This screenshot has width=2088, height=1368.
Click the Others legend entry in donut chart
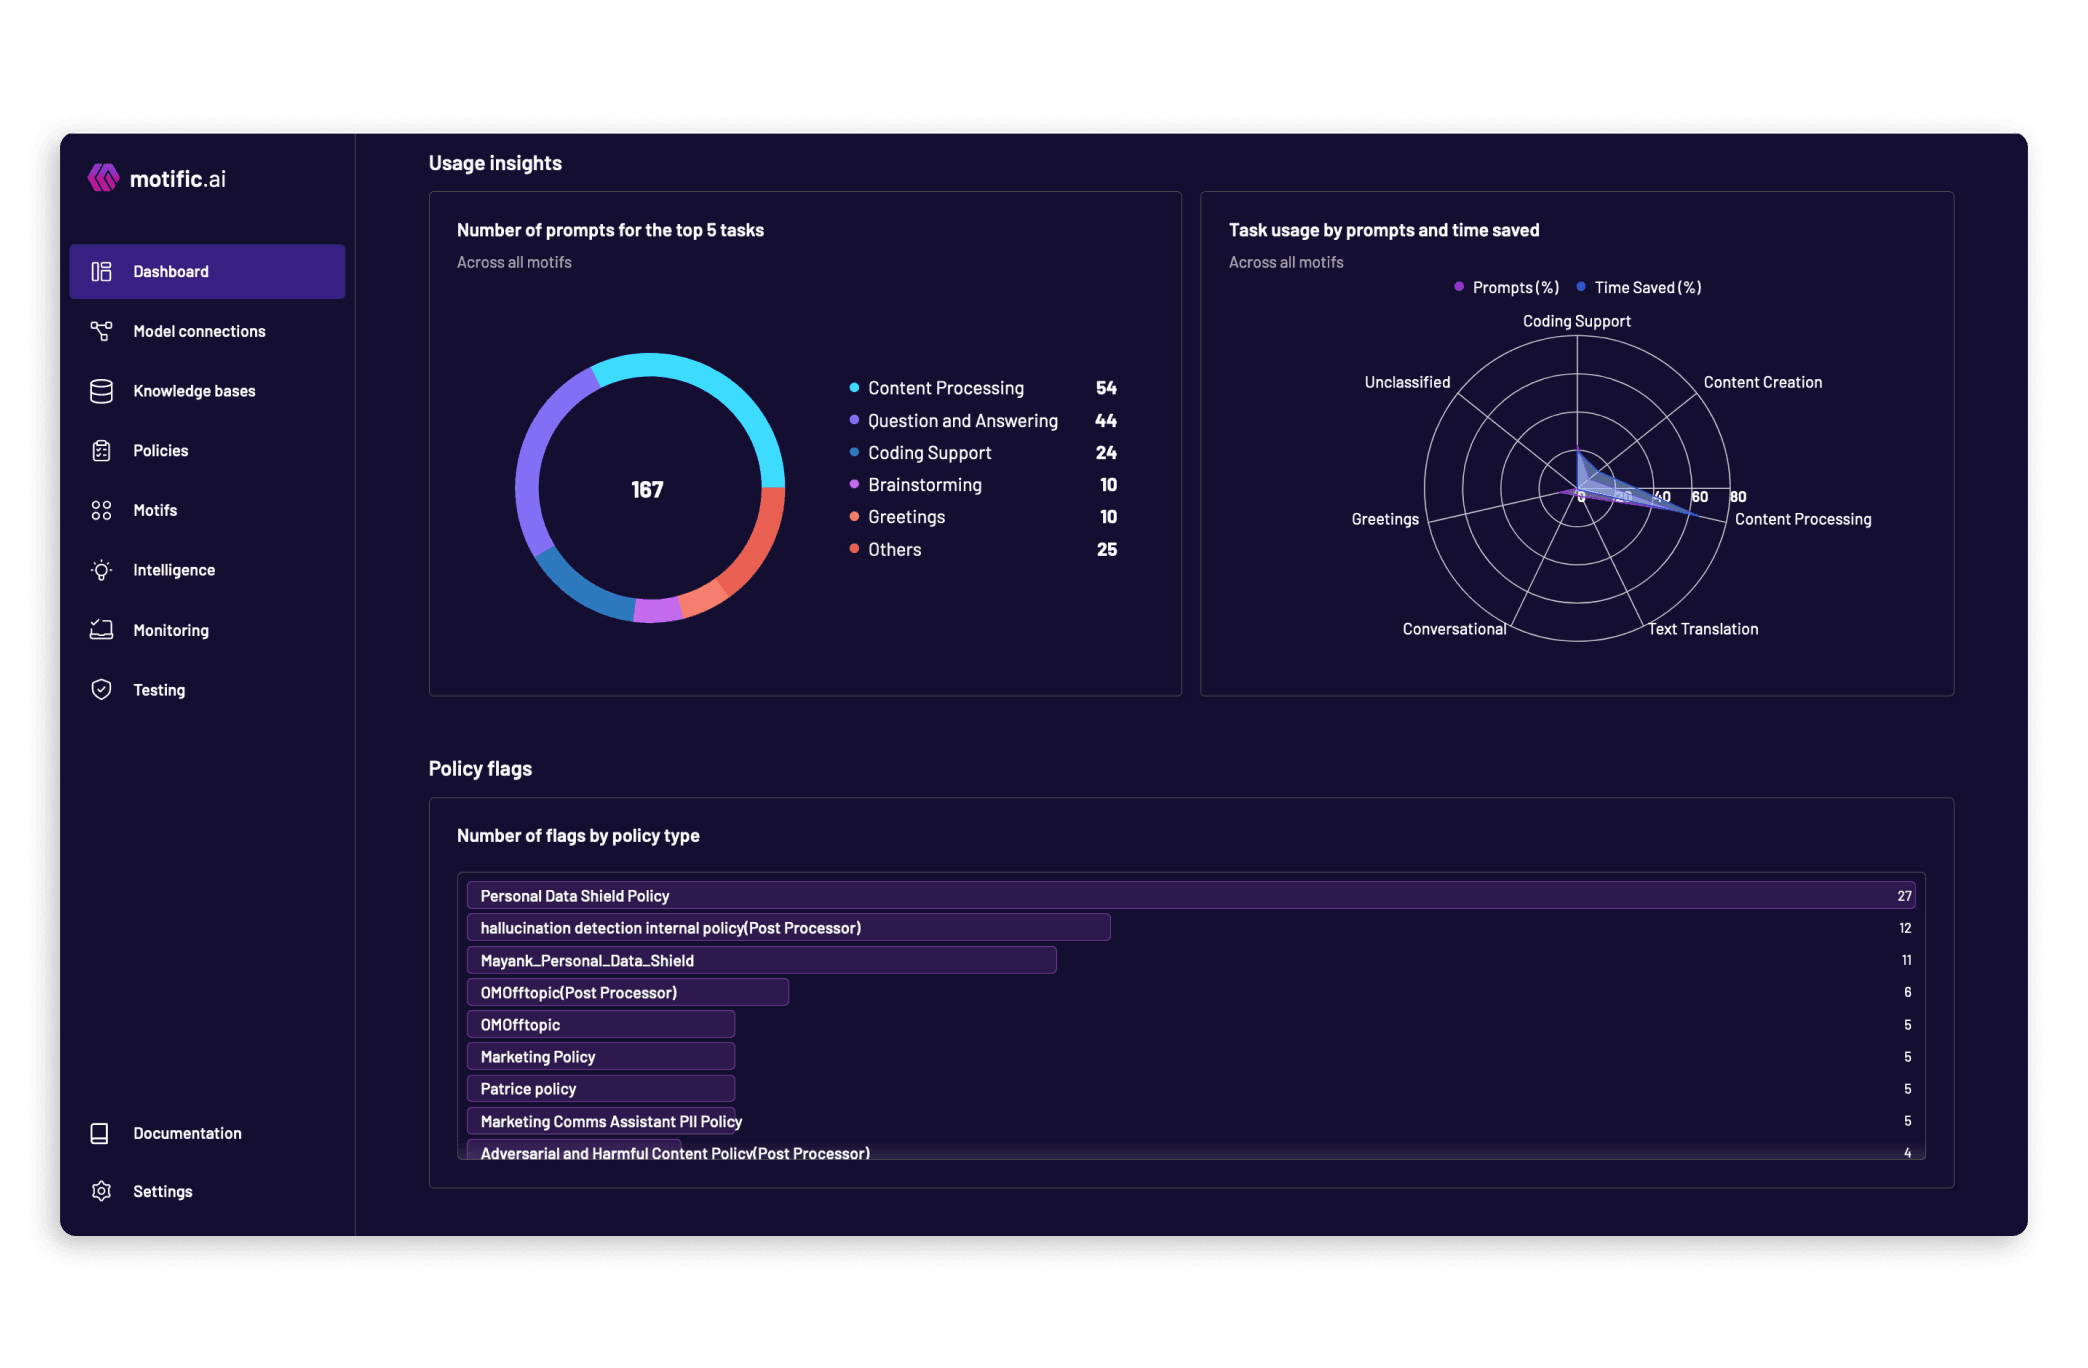[894, 549]
